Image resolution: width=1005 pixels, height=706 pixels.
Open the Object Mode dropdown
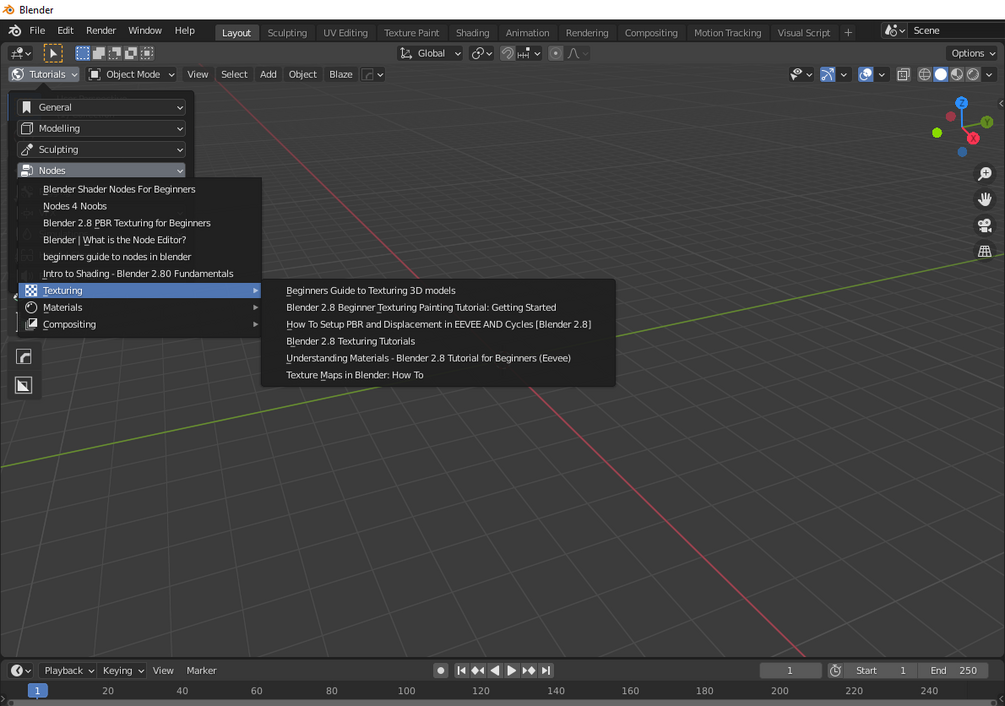pyautogui.click(x=131, y=74)
